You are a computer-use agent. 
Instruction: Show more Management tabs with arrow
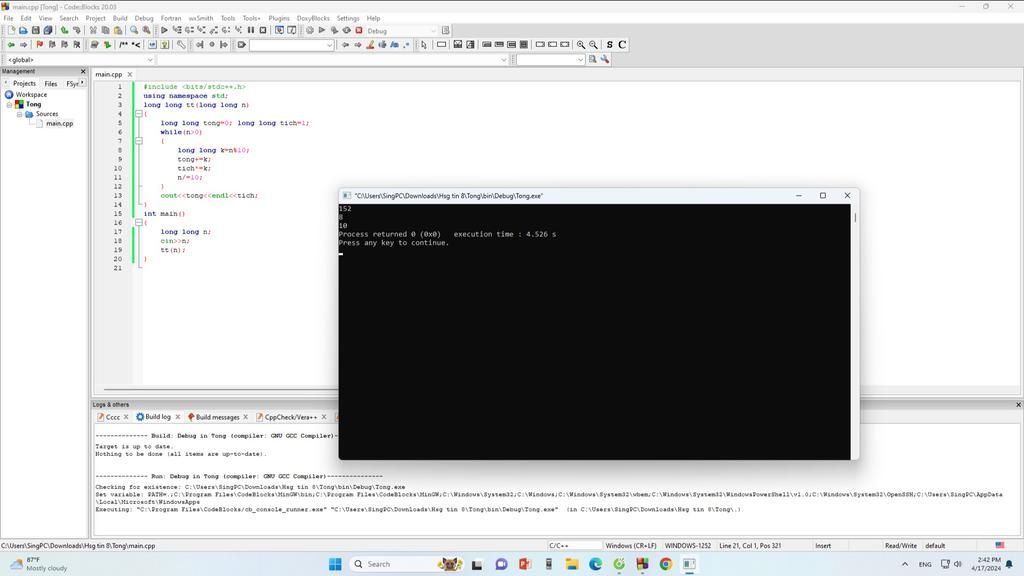82,82
